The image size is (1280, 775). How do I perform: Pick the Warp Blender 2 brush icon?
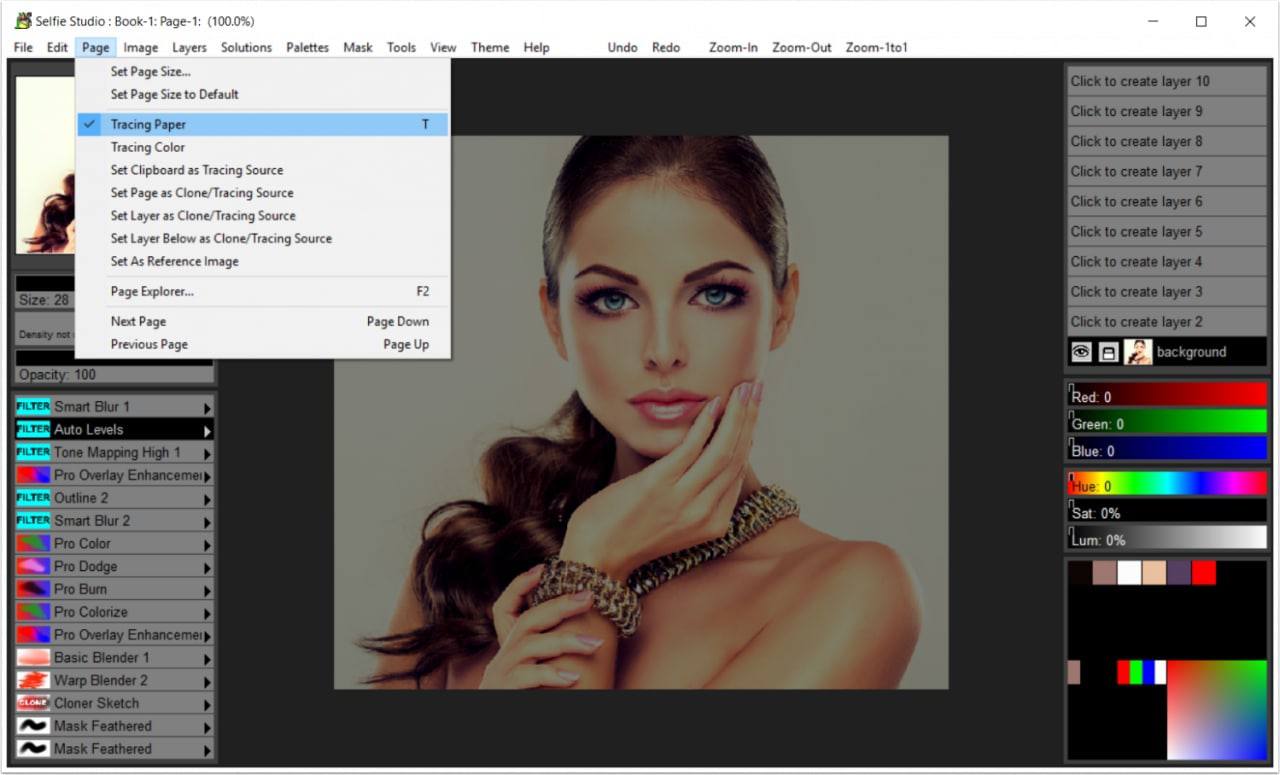pos(33,681)
